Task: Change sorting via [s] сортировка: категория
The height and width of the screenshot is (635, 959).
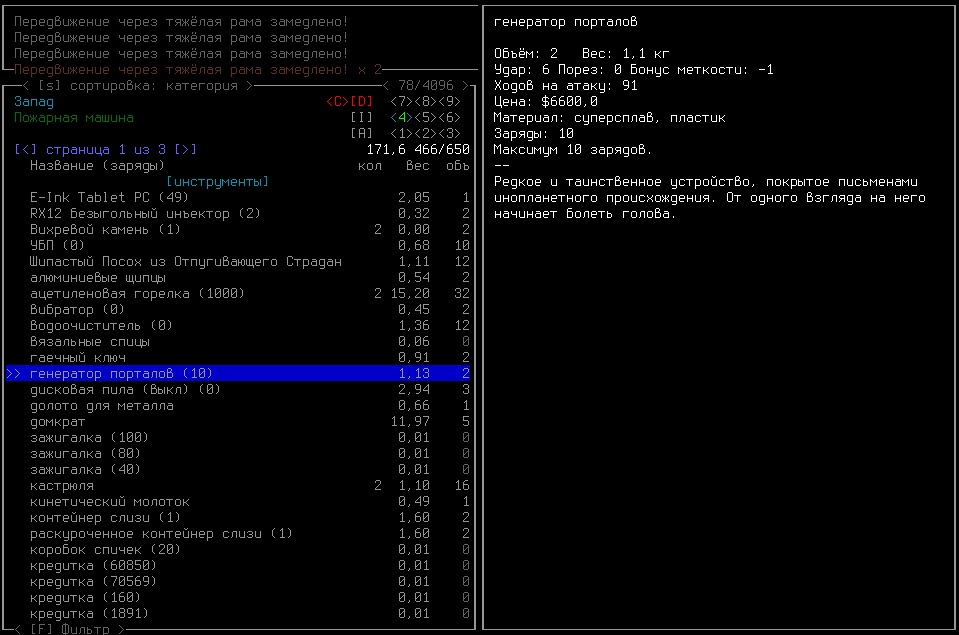Action: point(138,86)
